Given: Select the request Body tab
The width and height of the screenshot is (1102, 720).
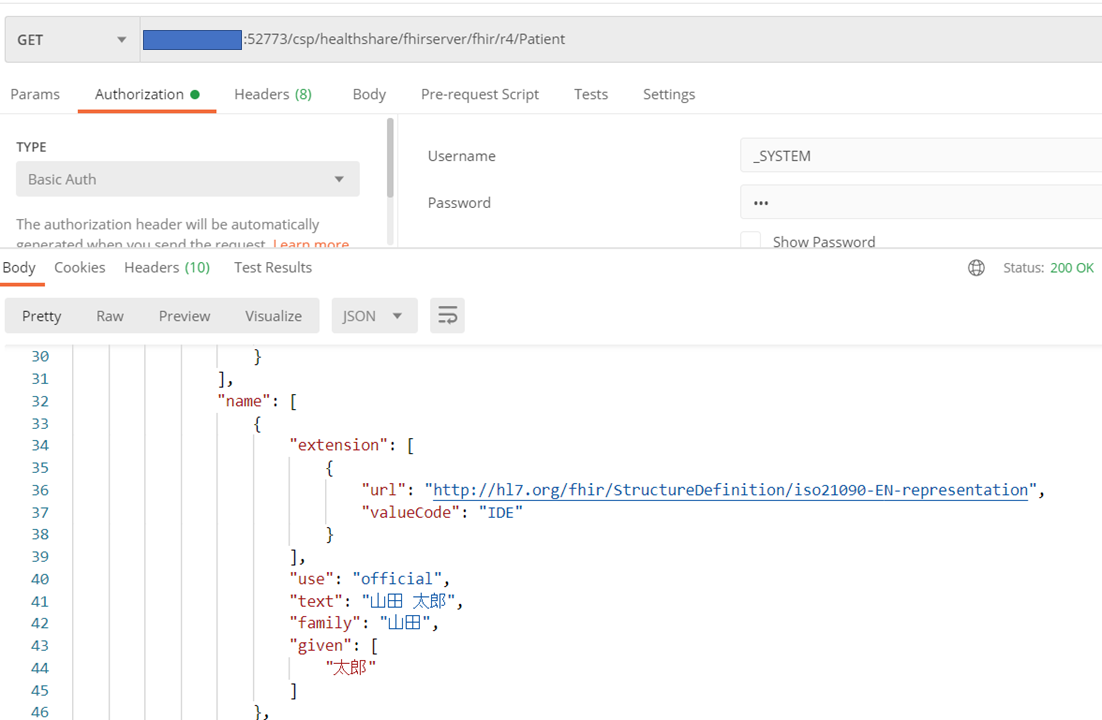Looking at the screenshot, I should 369,94.
